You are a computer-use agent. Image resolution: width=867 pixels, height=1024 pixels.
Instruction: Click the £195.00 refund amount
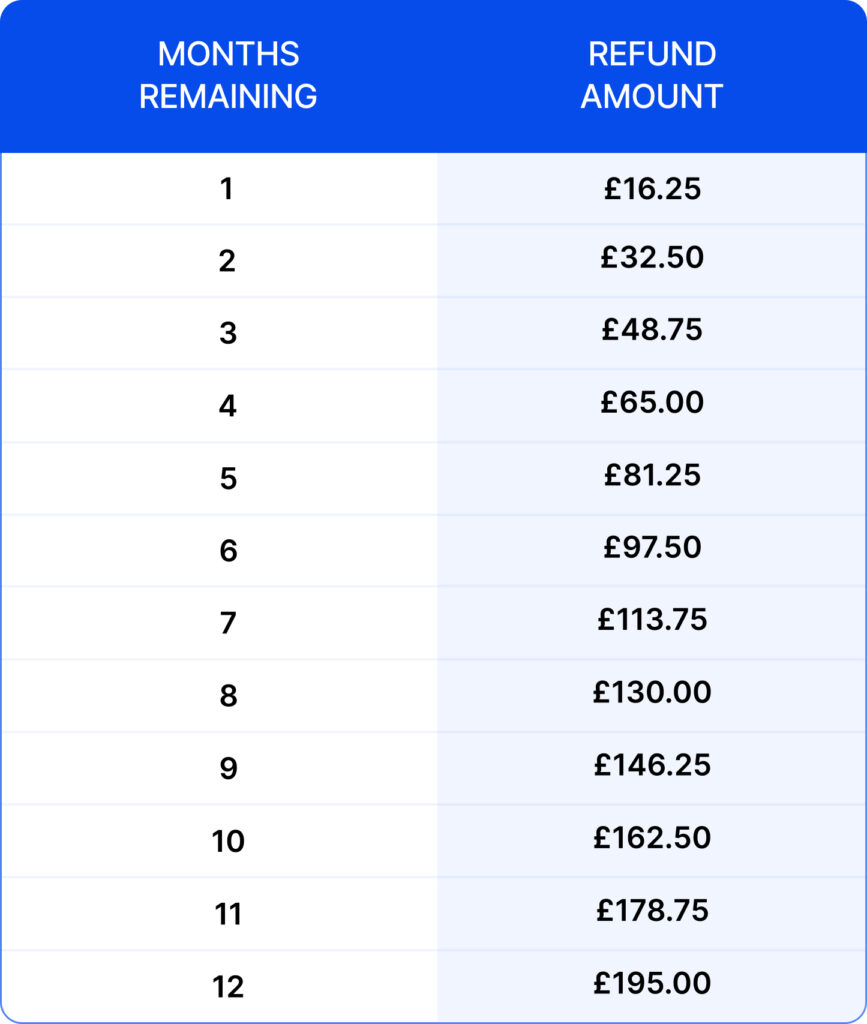652,983
